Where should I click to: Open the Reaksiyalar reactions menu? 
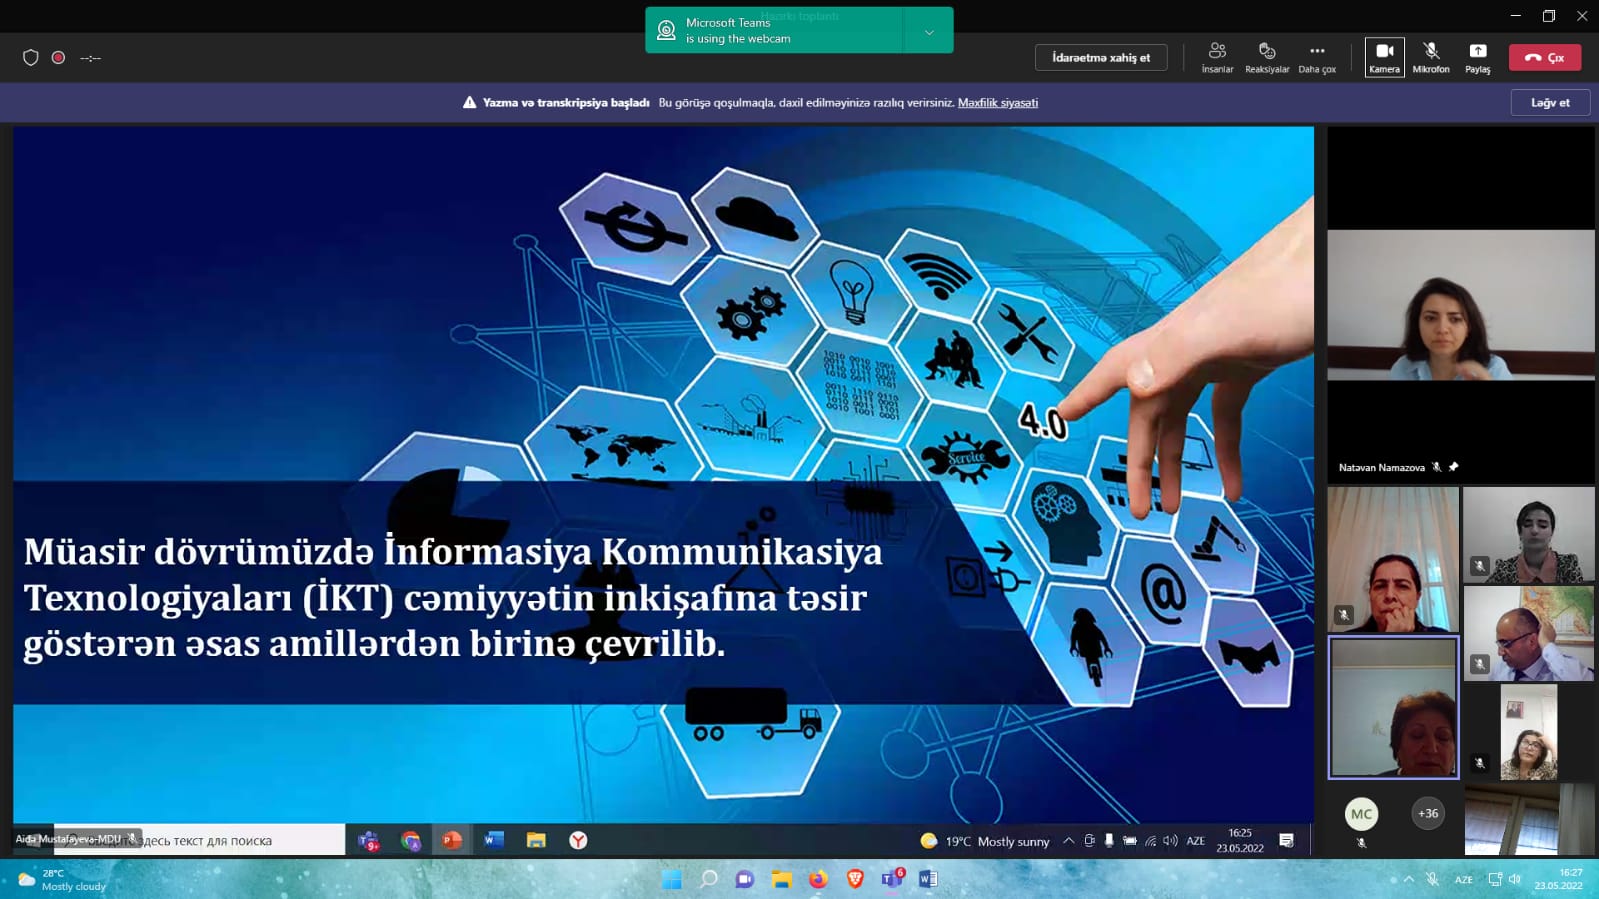(x=1267, y=58)
